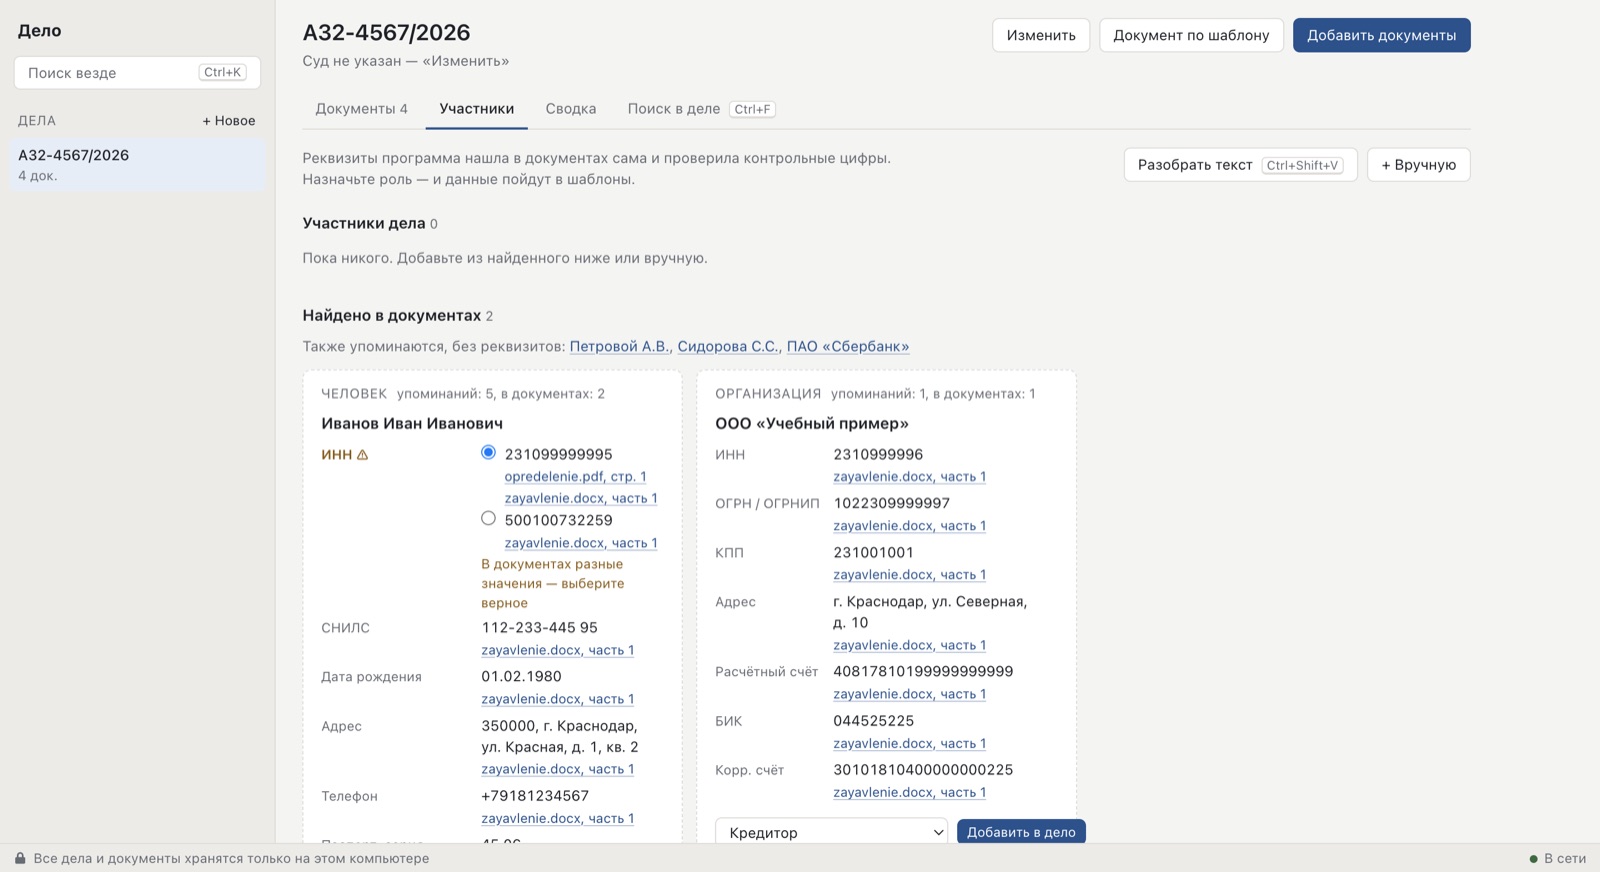Click organization INN value 2310999996
This screenshot has height=872, width=1600.
tap(878, 455)
